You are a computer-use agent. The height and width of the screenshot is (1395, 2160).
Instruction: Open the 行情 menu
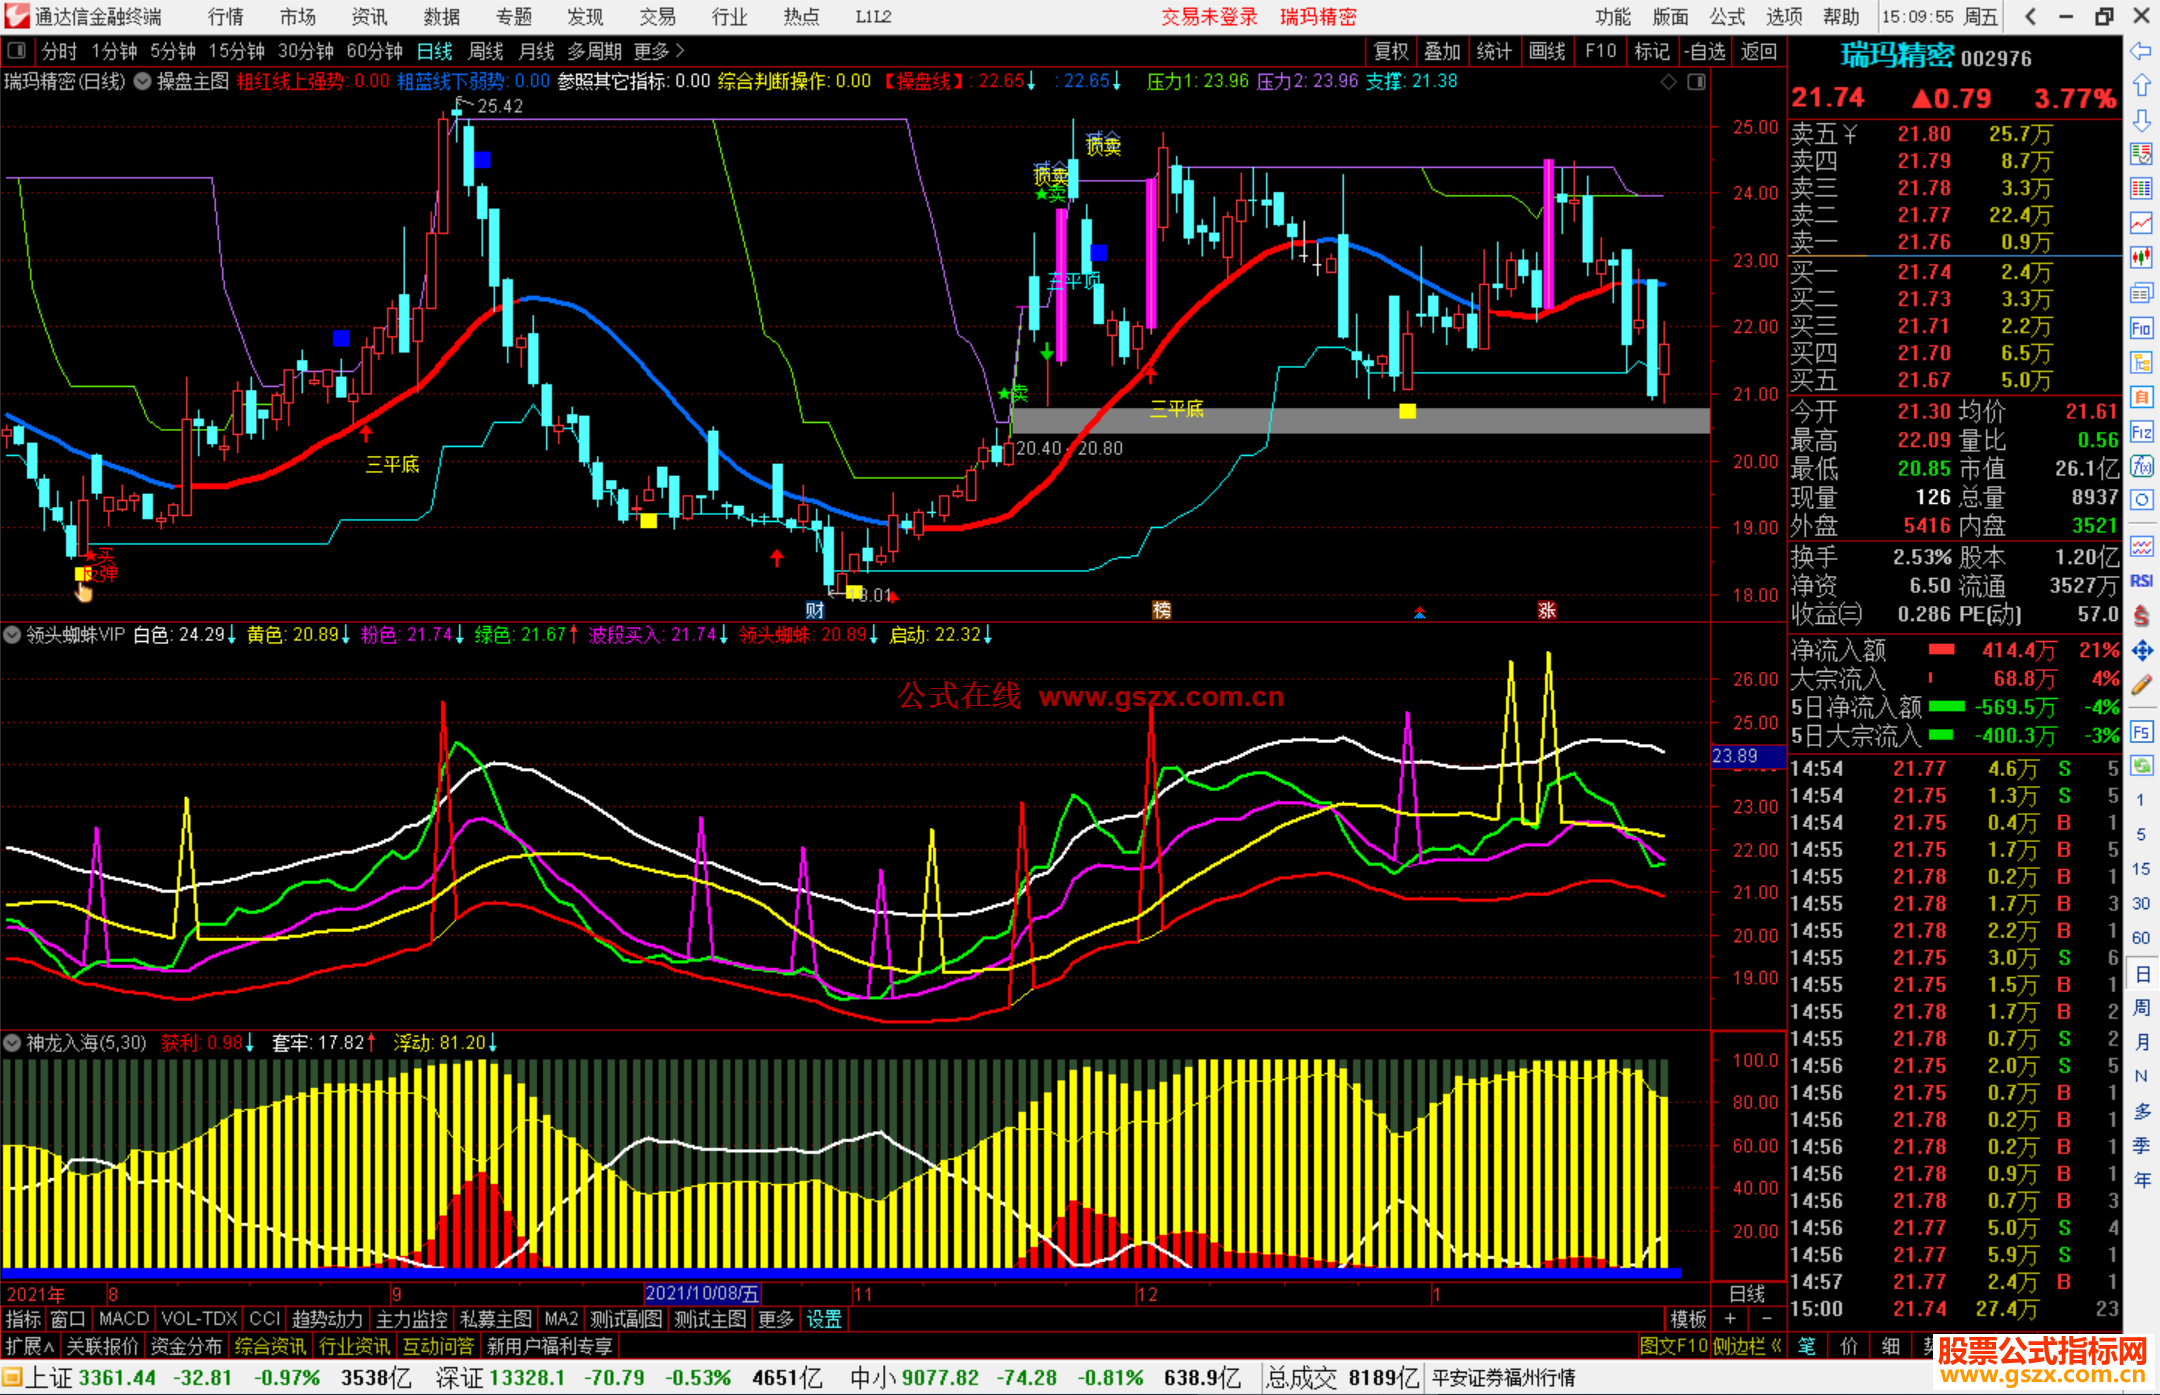(x=226, y=17)
